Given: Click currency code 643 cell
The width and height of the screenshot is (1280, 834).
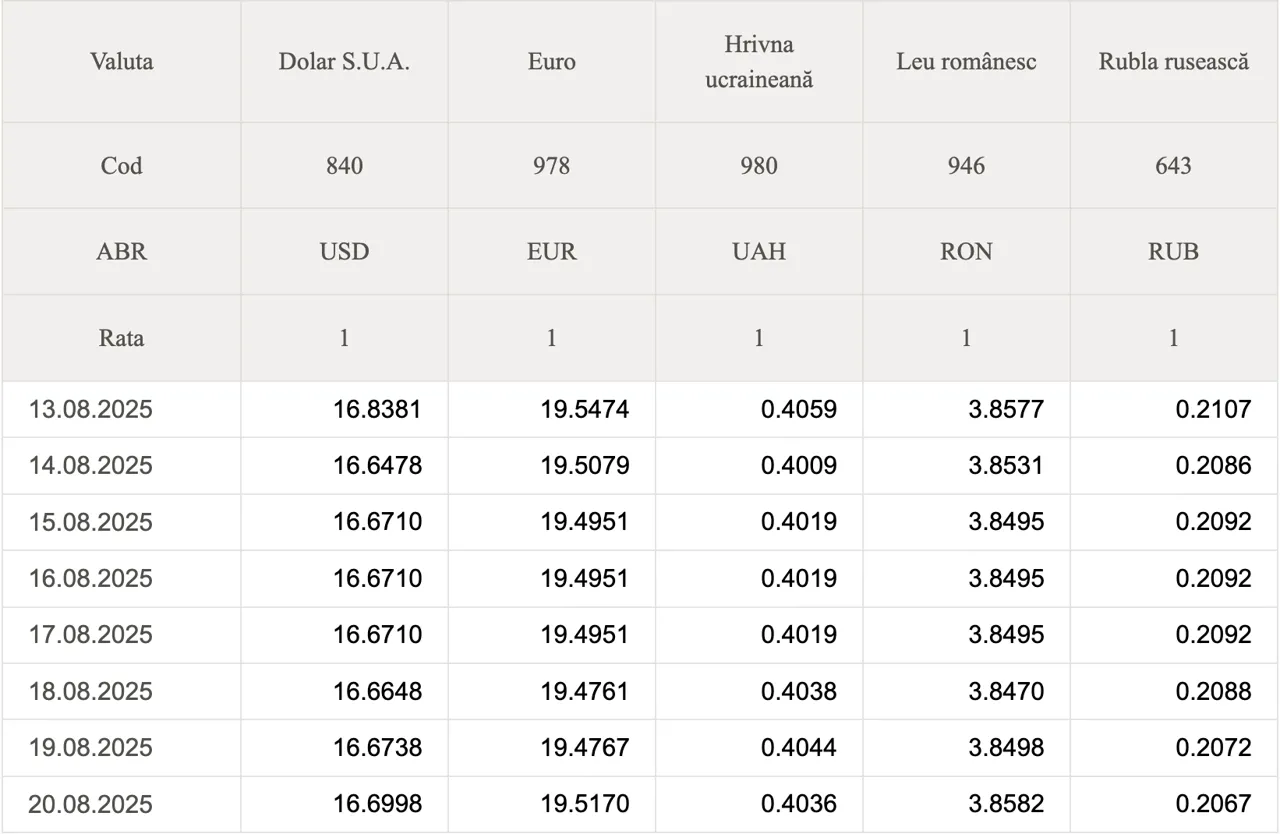Looking at the screenshot, I should coord(1174,166).
